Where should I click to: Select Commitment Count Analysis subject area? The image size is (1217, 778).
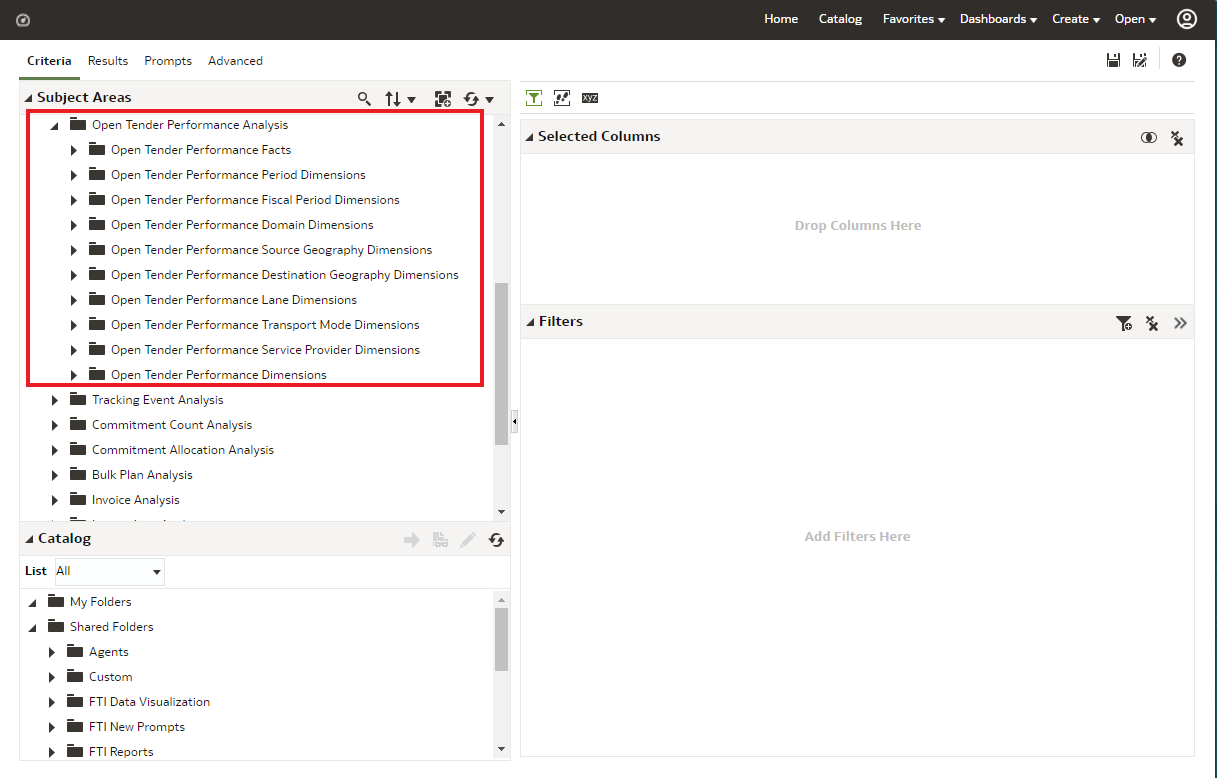click(x=172, y=425)
